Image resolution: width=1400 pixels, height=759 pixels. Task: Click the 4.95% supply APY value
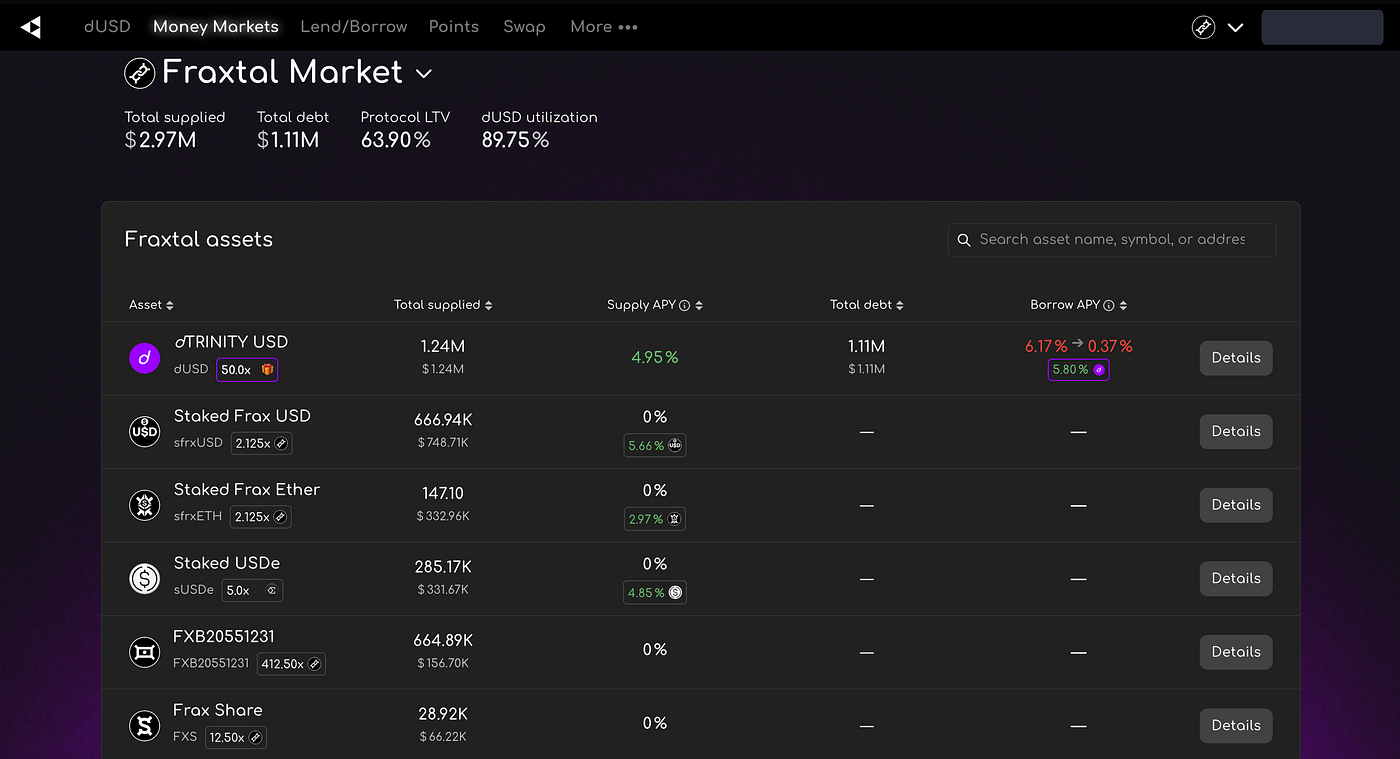[x=655, y=358]
